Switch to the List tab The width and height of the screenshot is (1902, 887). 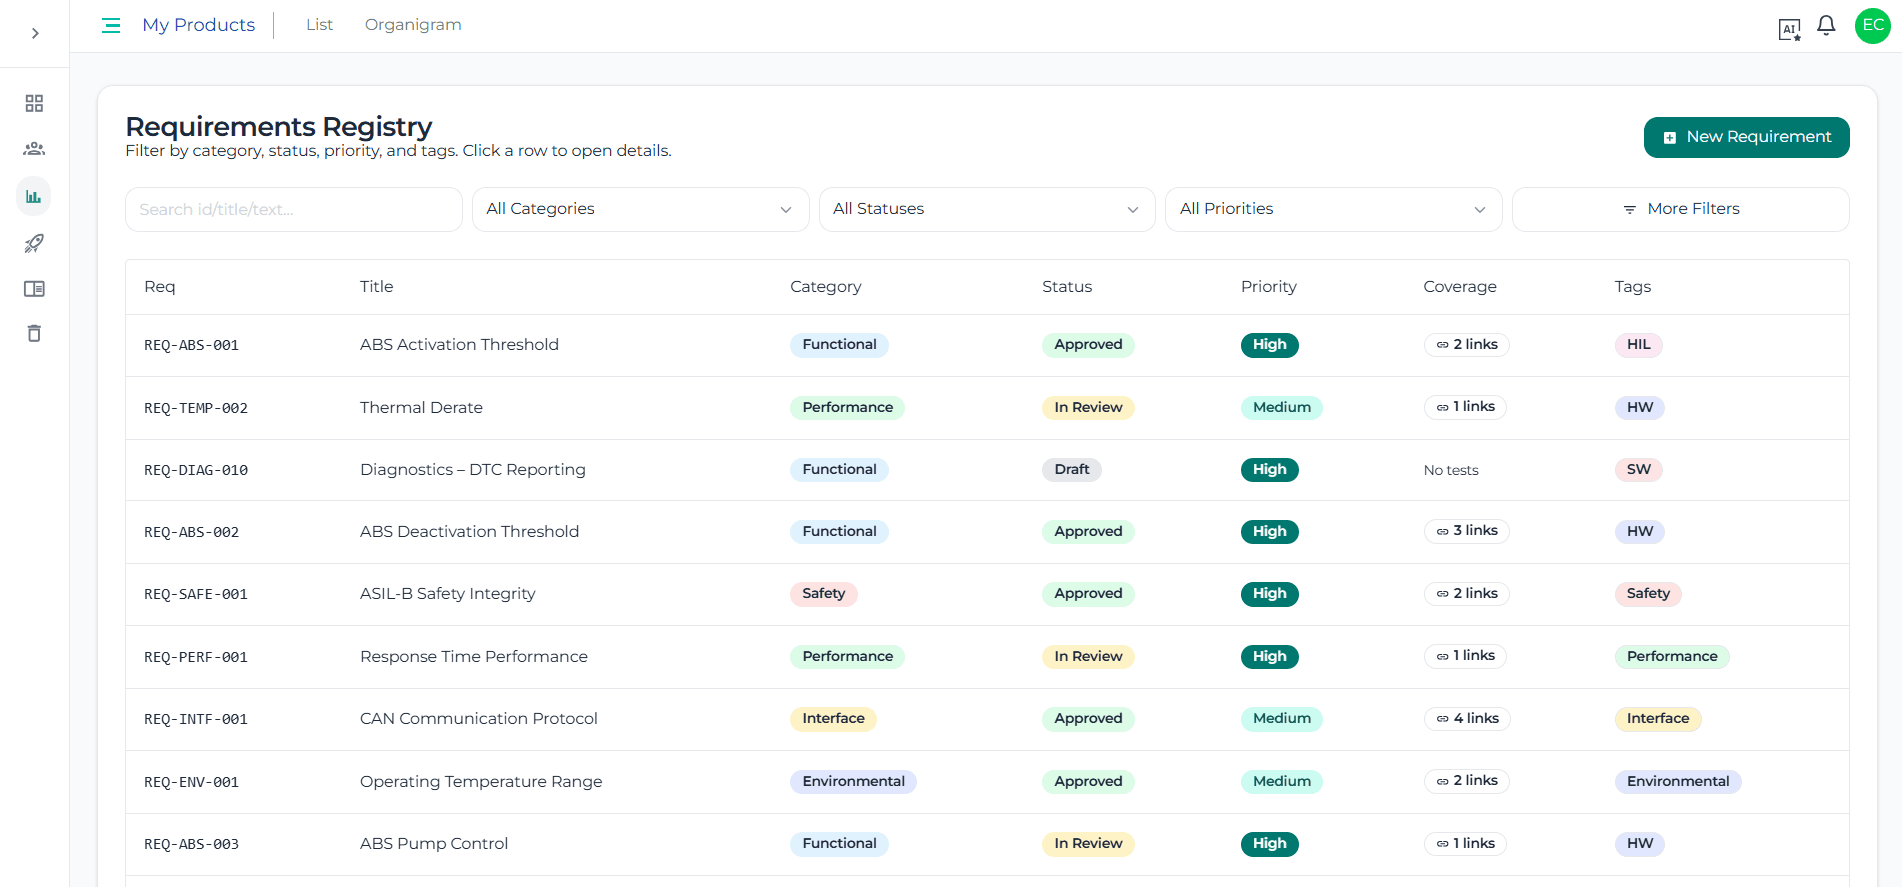coord(319,25)
